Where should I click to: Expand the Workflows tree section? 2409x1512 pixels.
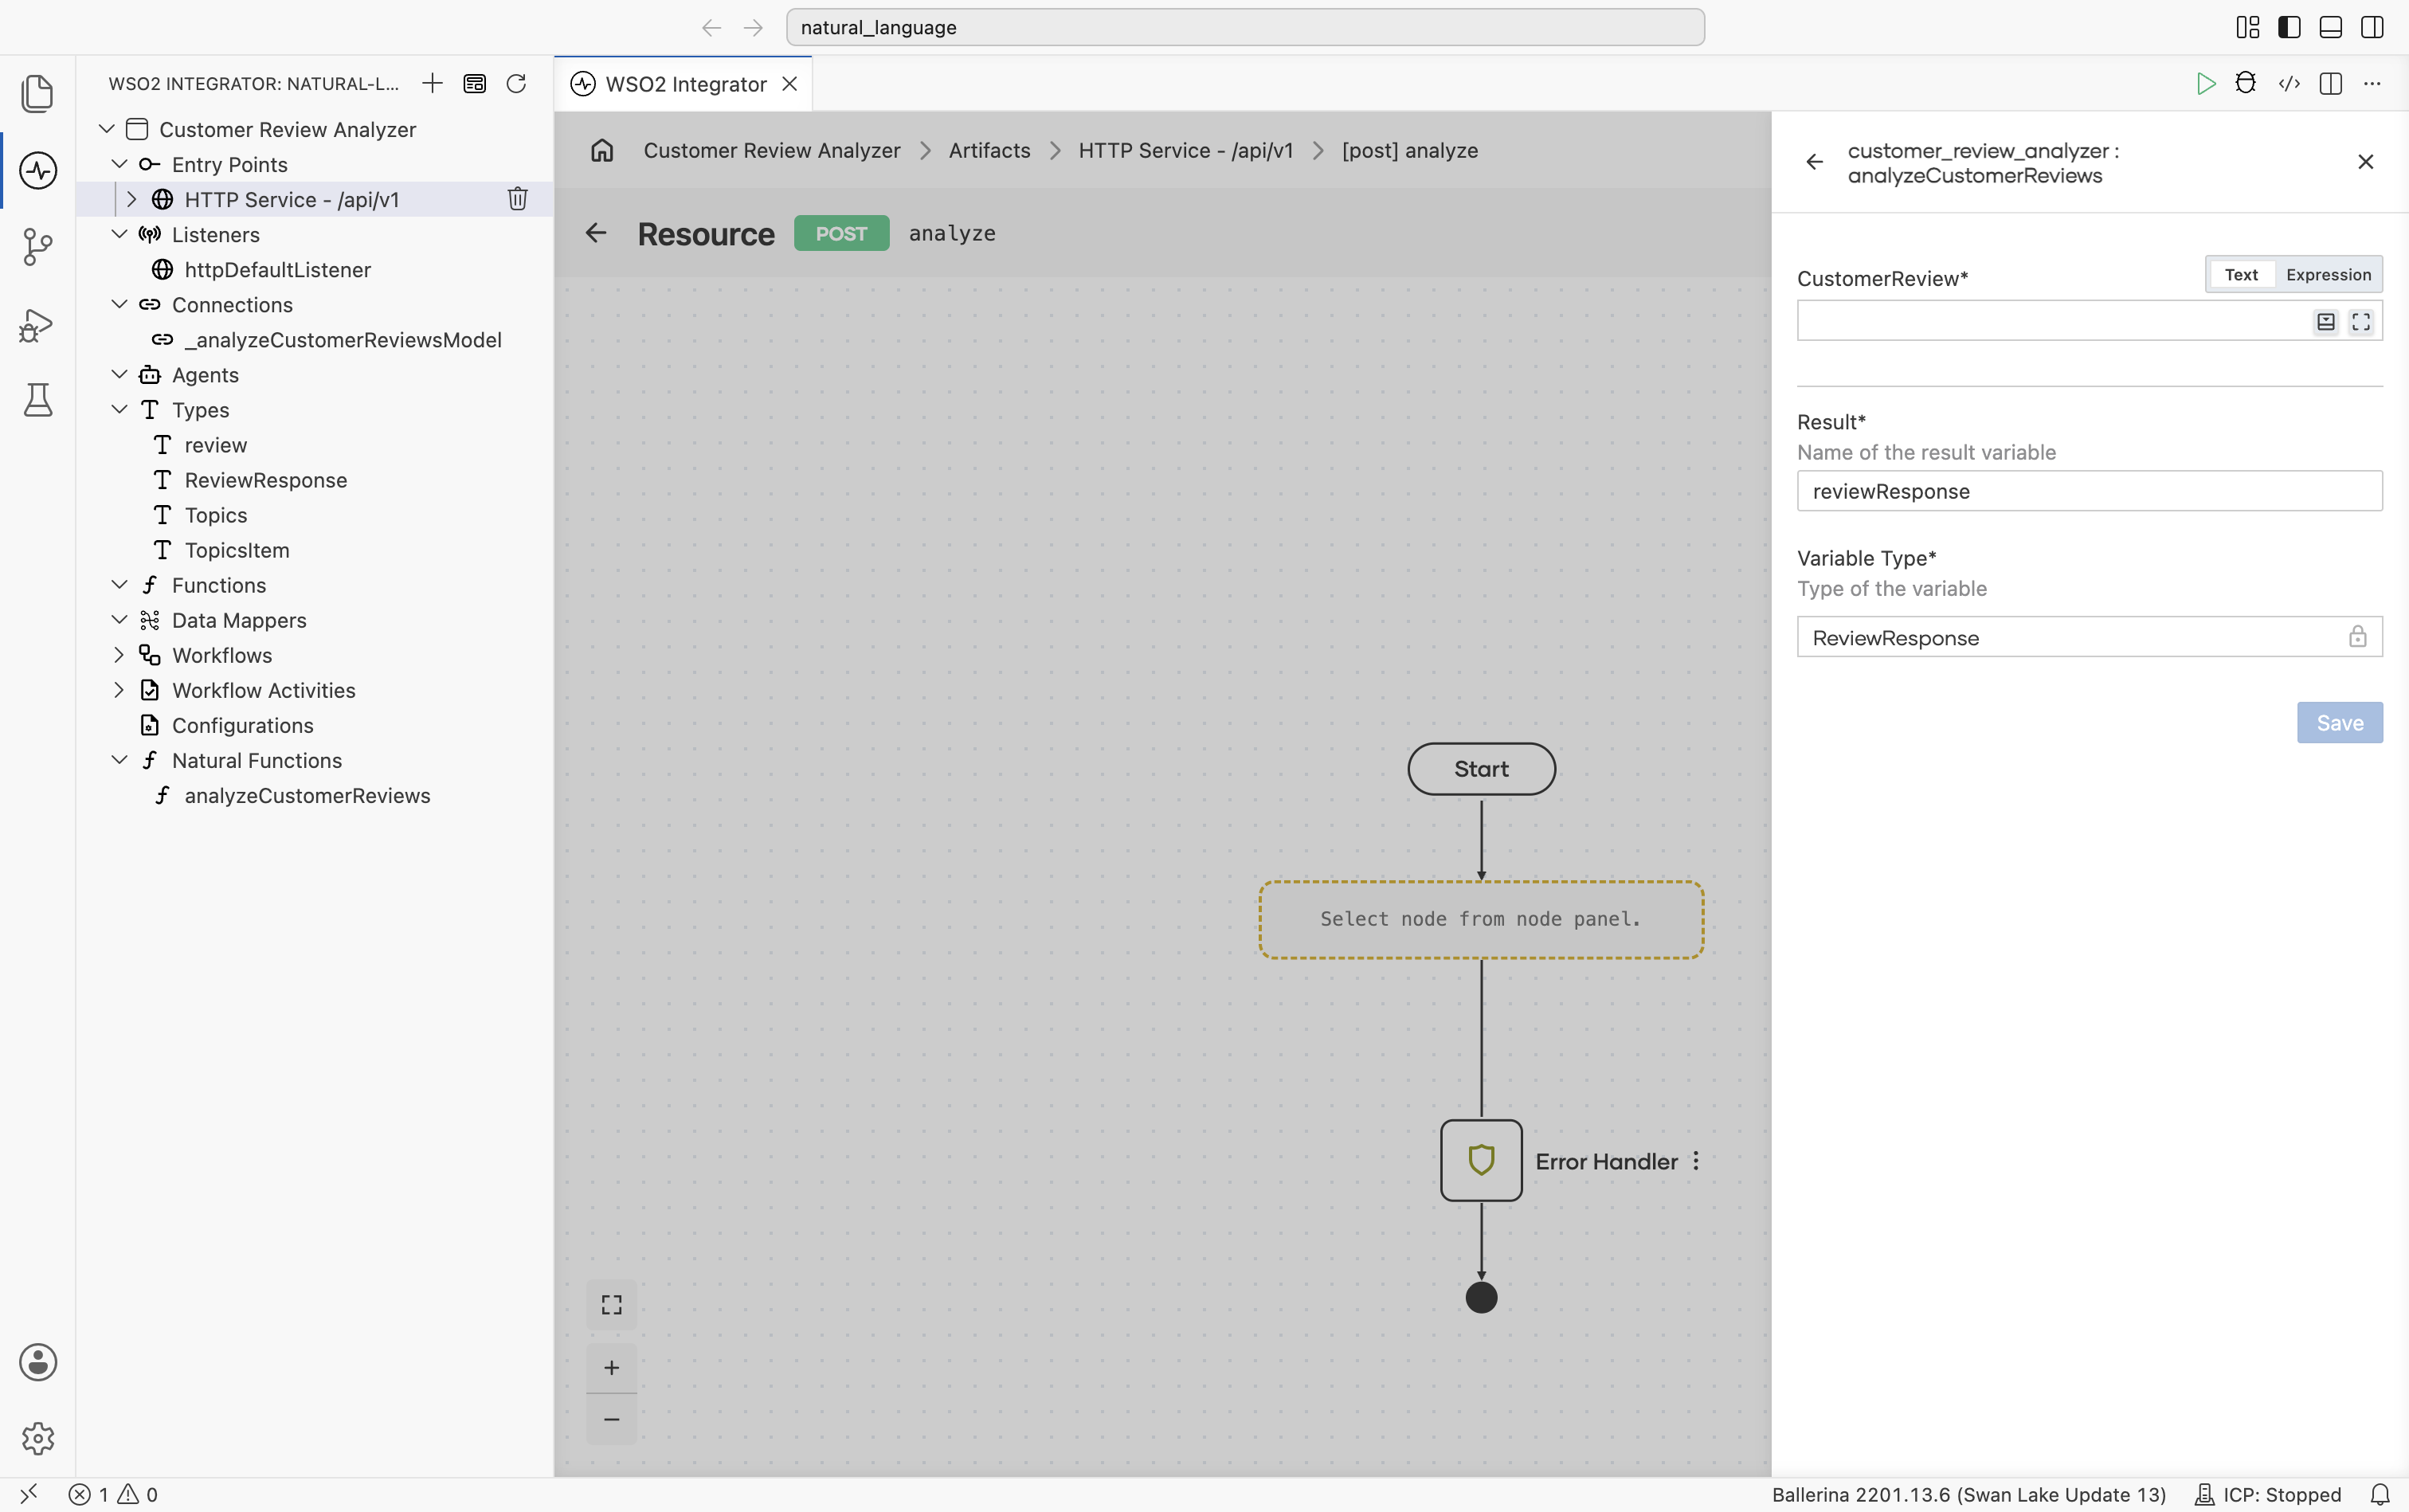pyautogui.click(x=119, y=655)
